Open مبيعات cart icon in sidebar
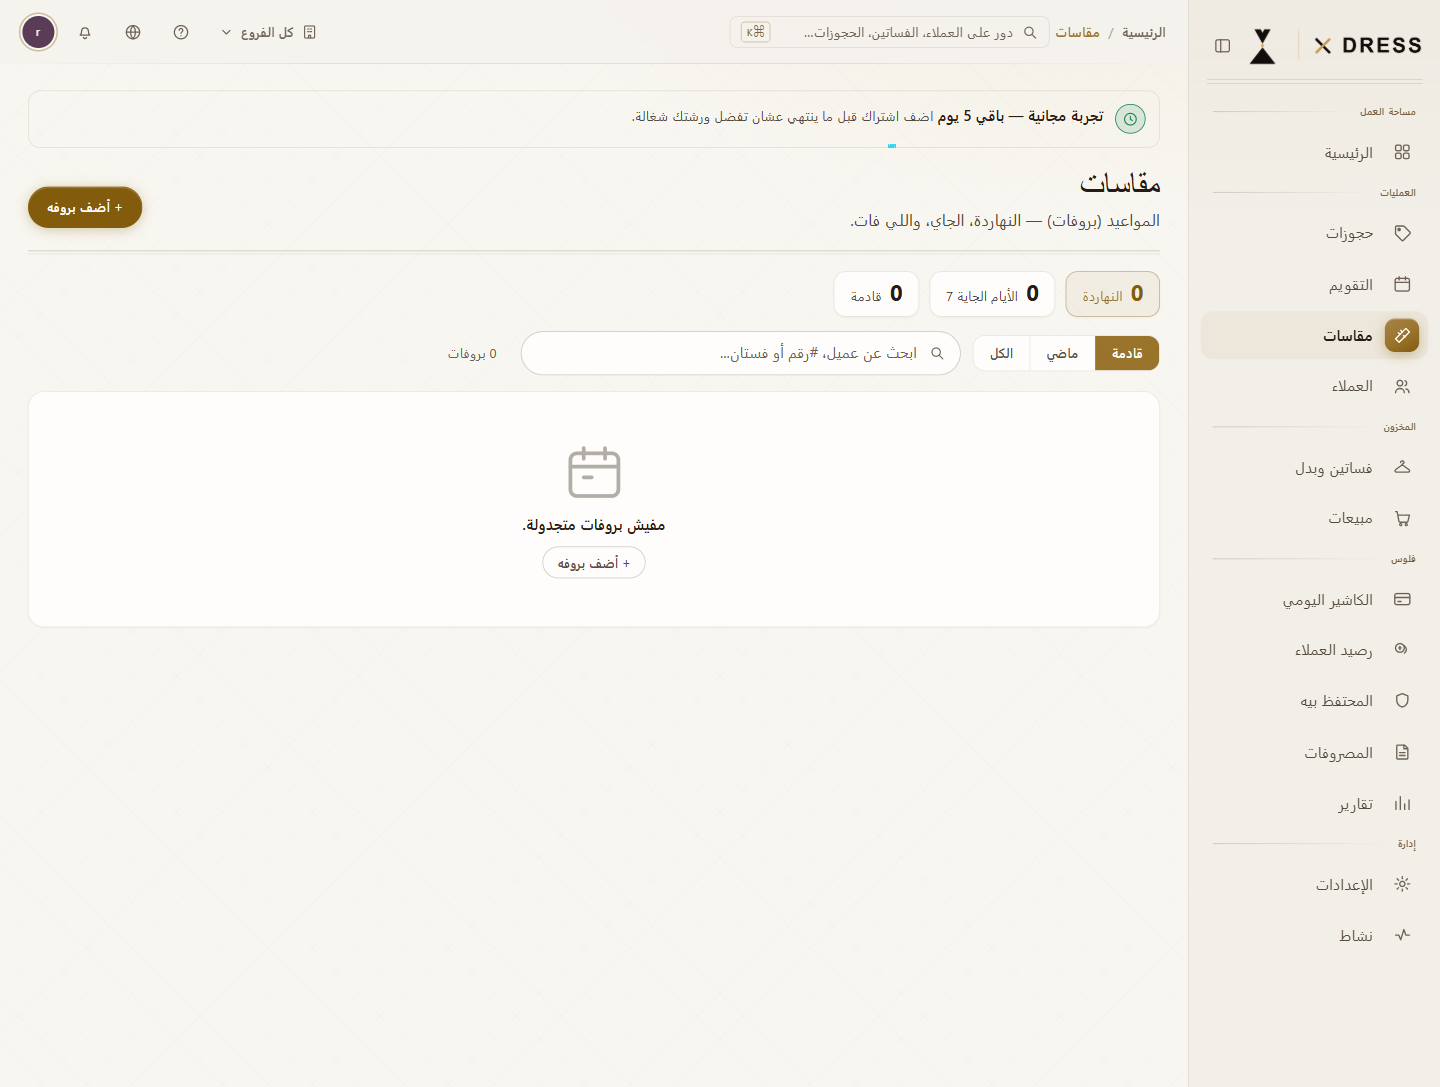This screenshot has height=1087, width=1440. pyautogui.click(x=1402, y=518)
